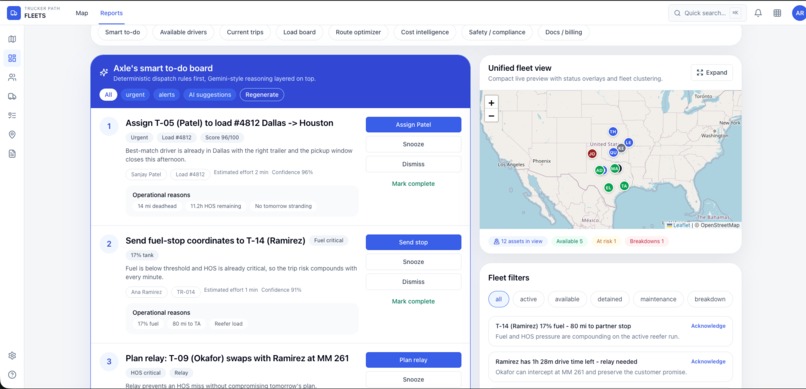Select the available fleet filter
Image resolution: width=806 pixels, height=389 pixels.
coord(567,299)
